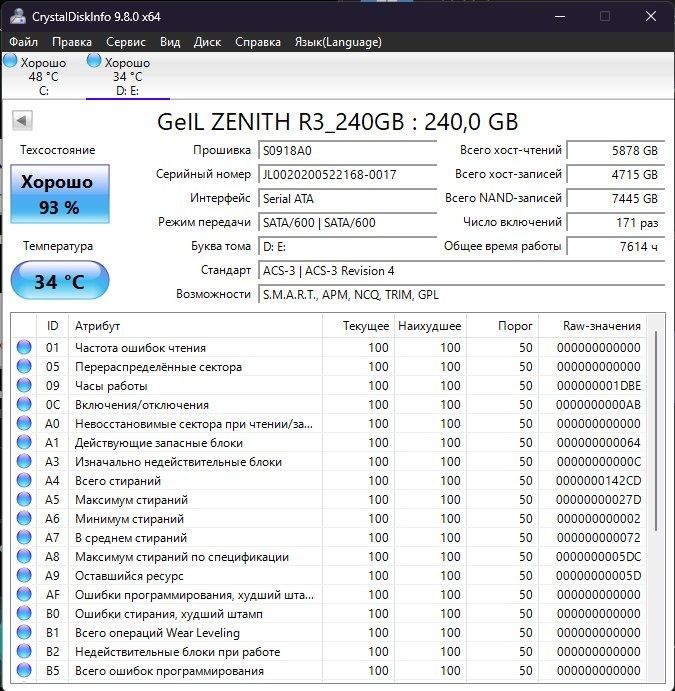Click the 34 °C temperature button
Viewport: 675px width, 691px height.
coord(60,281)
